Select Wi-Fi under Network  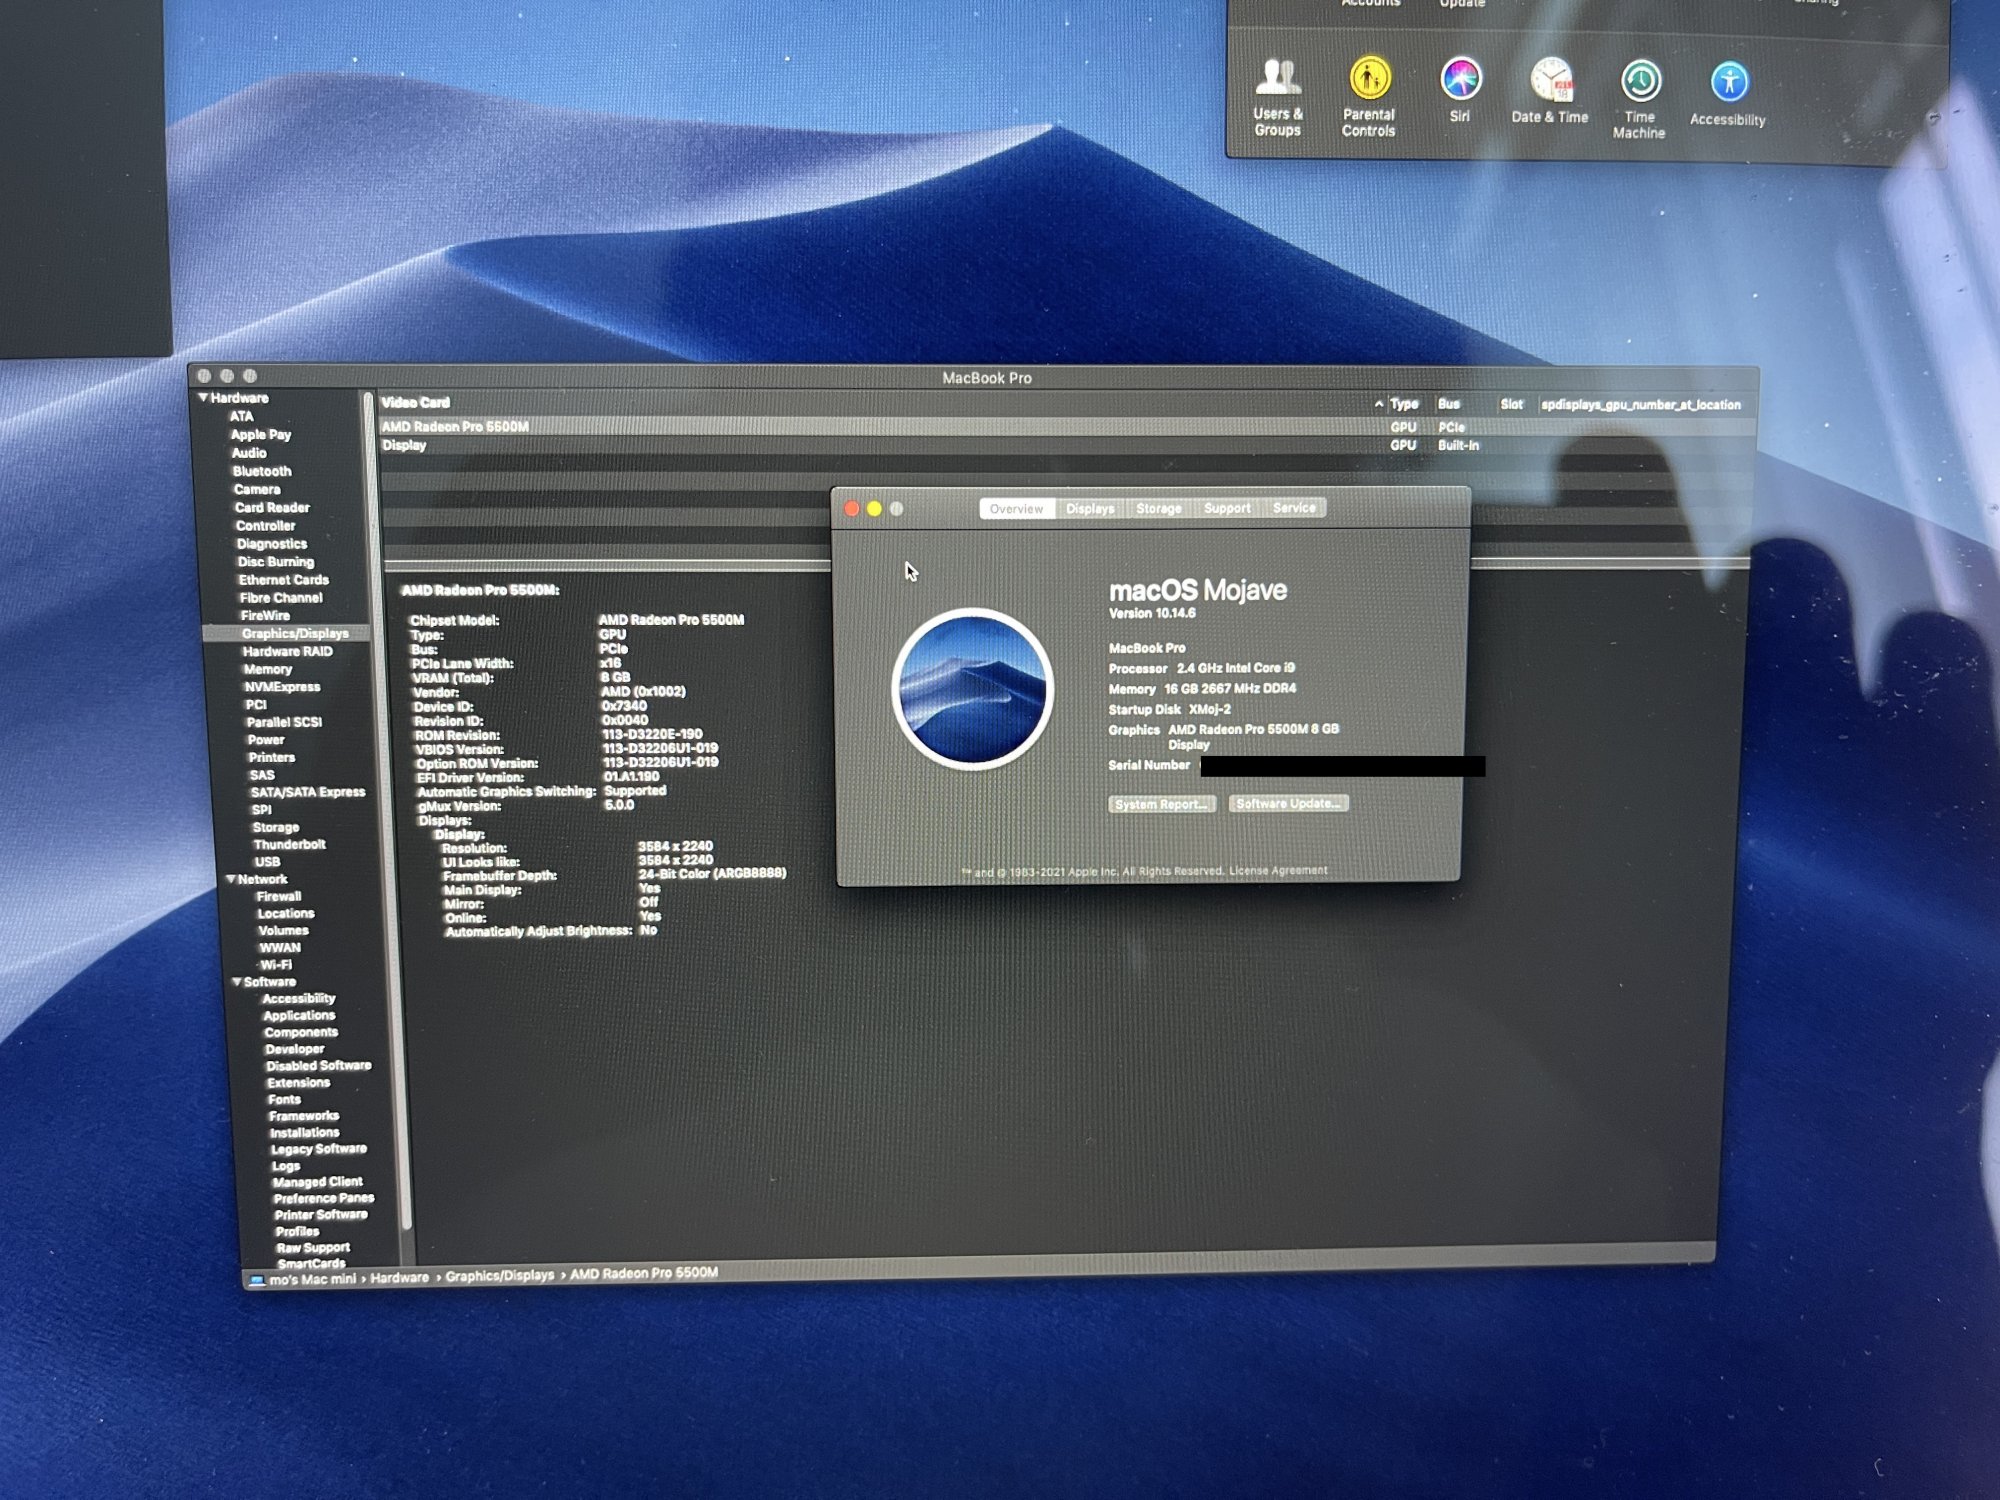click(276, 965)
